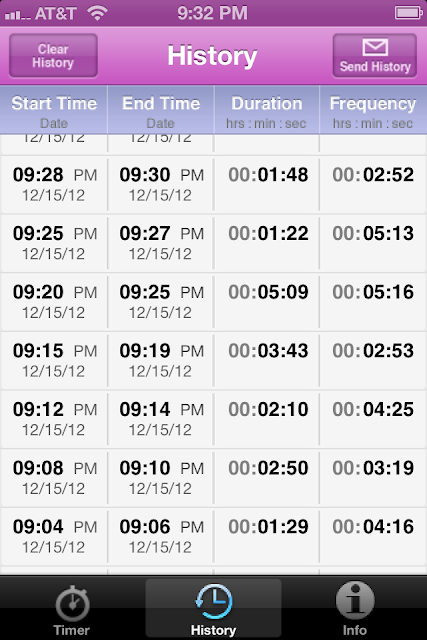
Task: Click the Send History button
Action: 375,56
